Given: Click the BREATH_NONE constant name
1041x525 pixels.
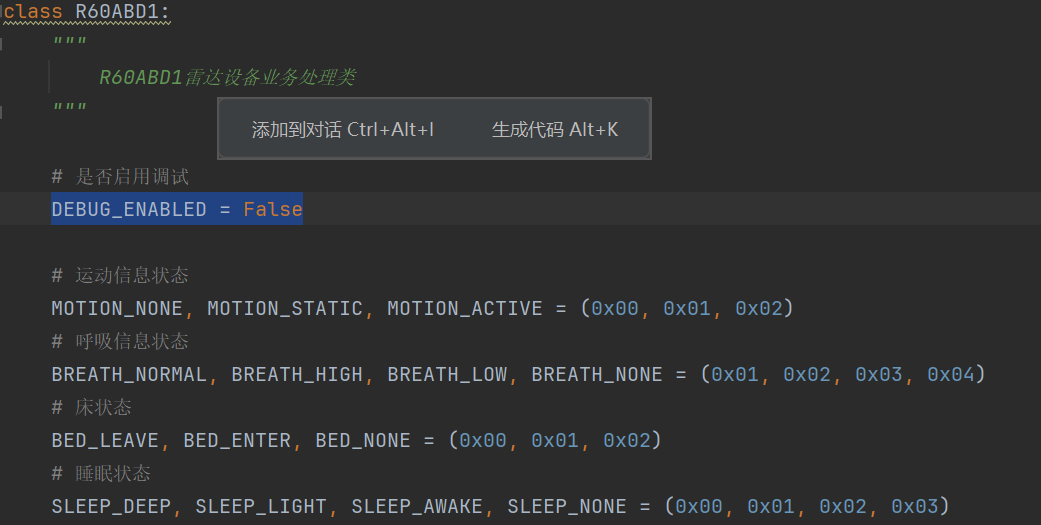Looking at the screenshot, I should 597,374.
